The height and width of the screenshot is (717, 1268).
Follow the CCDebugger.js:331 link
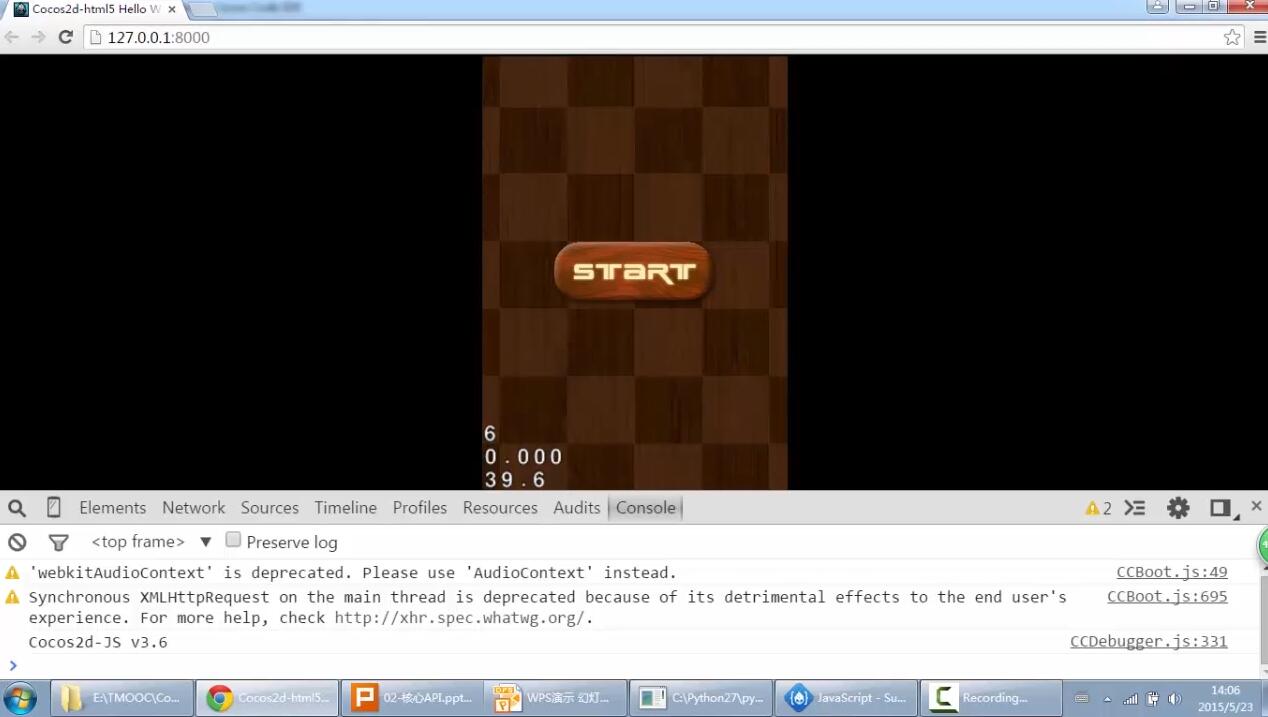1148,642
